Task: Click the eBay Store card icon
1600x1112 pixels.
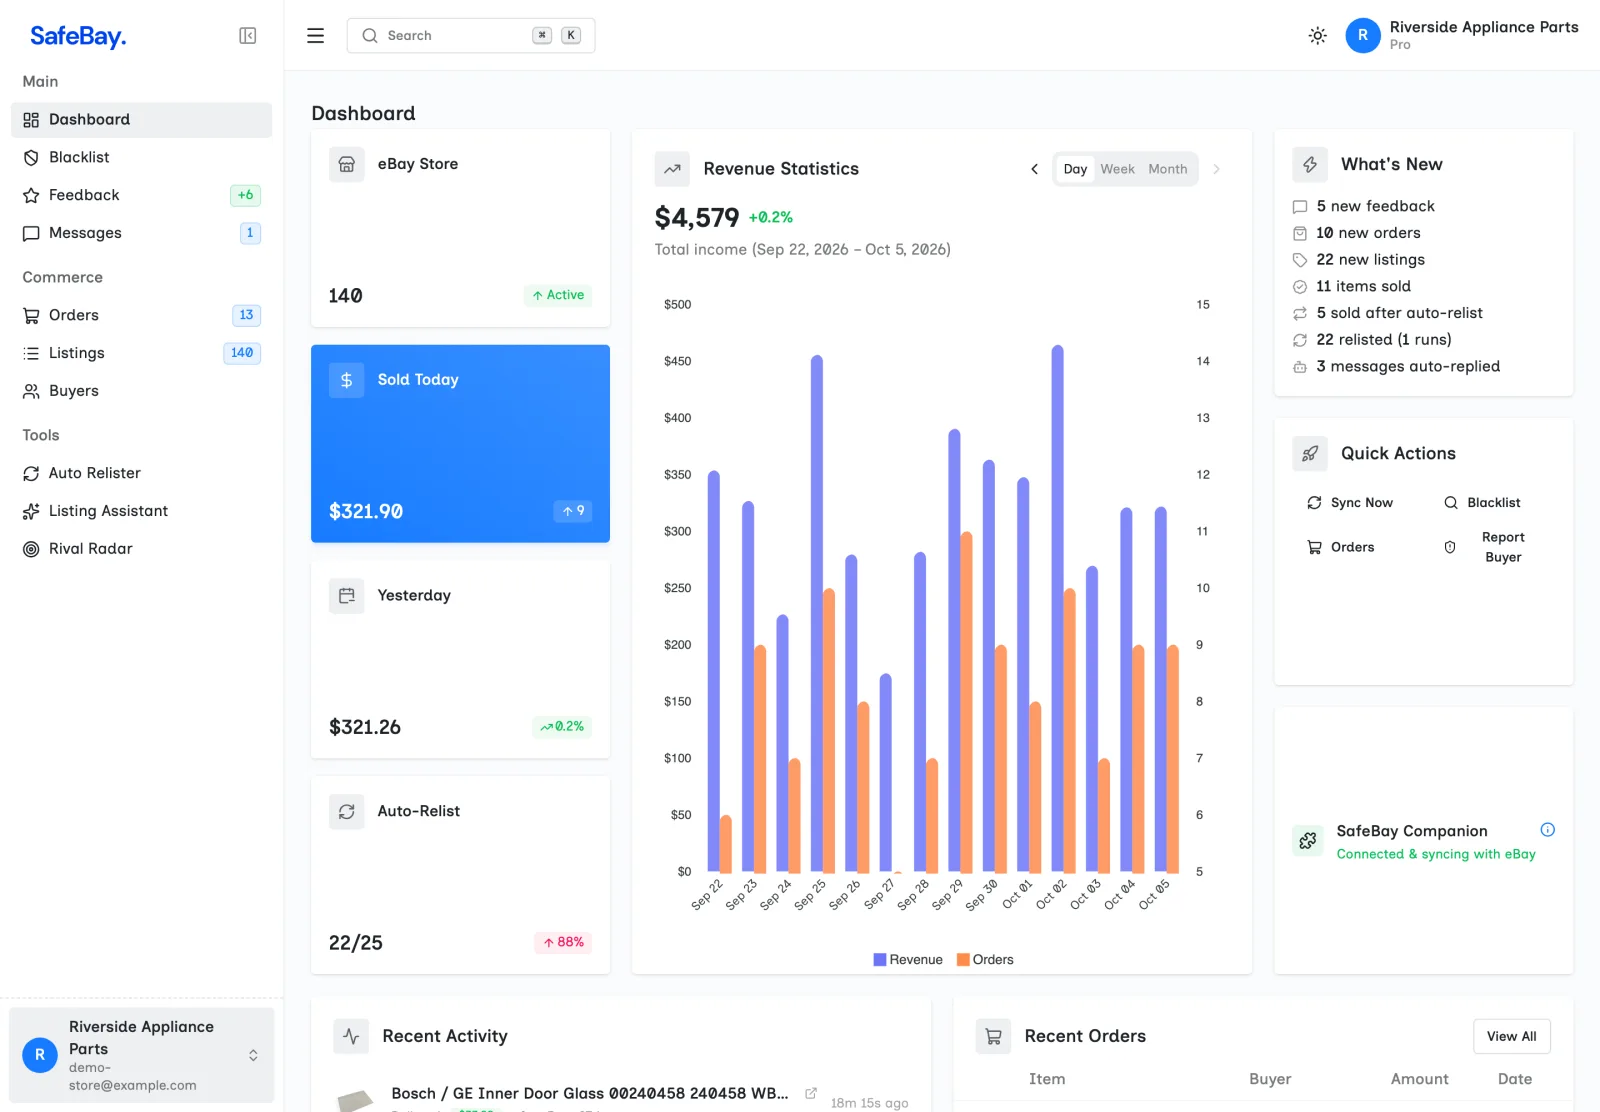Action: pos(347,164)
